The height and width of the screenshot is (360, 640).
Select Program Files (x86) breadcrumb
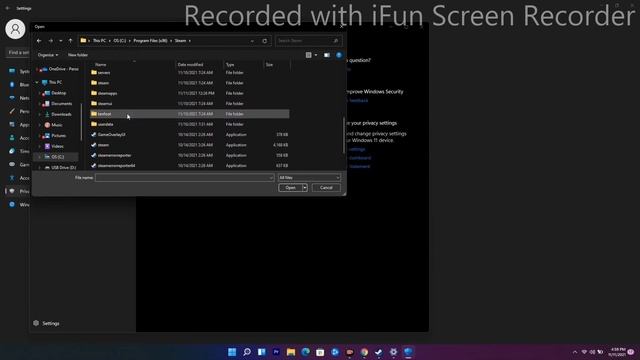pos(150,41)
